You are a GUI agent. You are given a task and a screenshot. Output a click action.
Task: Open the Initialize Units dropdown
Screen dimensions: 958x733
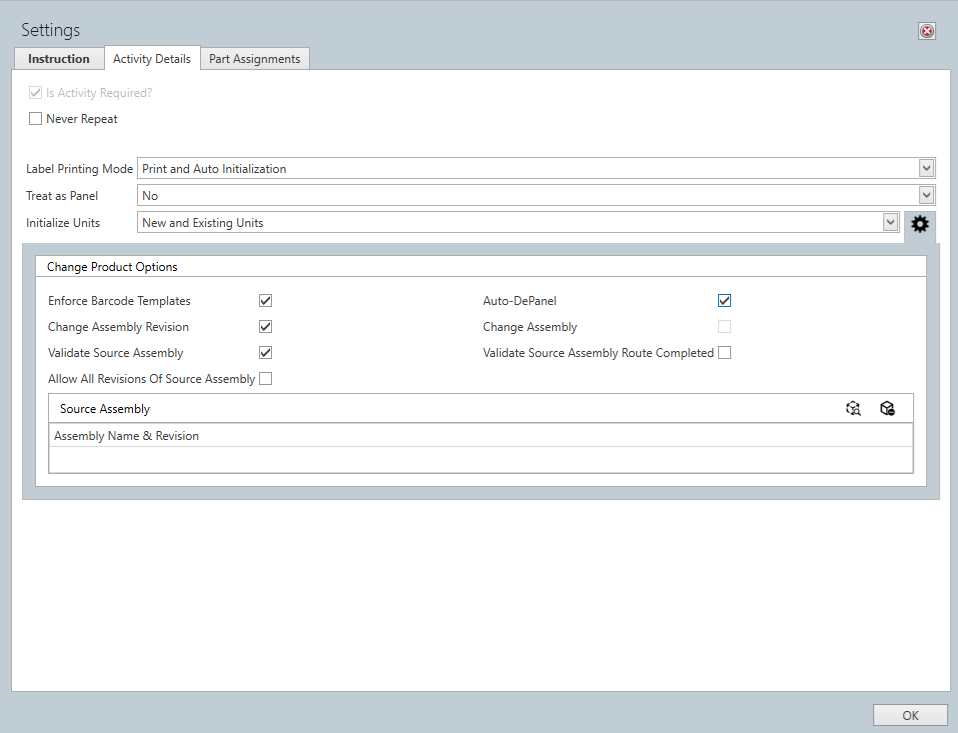[890, 222]
